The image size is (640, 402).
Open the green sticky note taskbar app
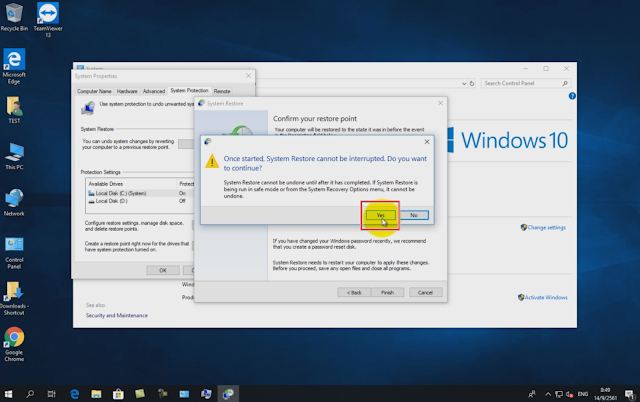(140, 394)
